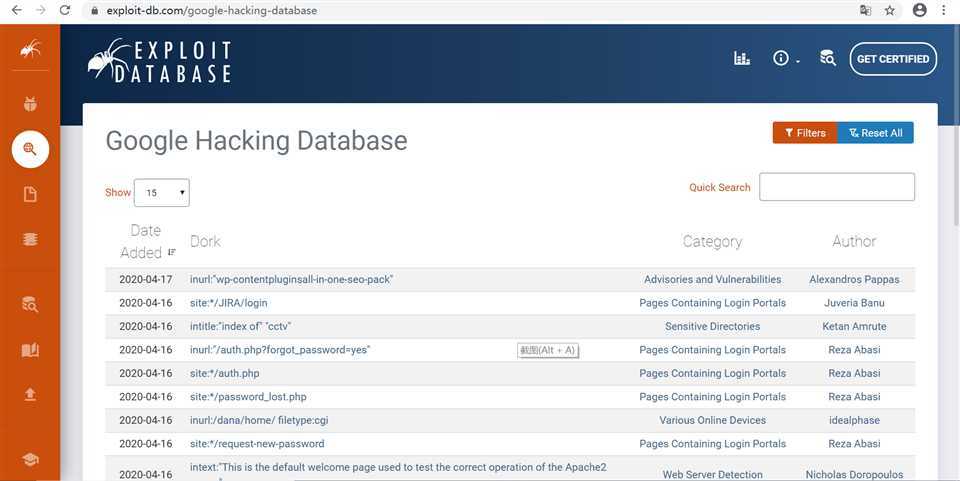This screenshot has height=481, width=960.
Task: Click Reza Abasi in site:*/auth.php row
Action: pos(854,373)
